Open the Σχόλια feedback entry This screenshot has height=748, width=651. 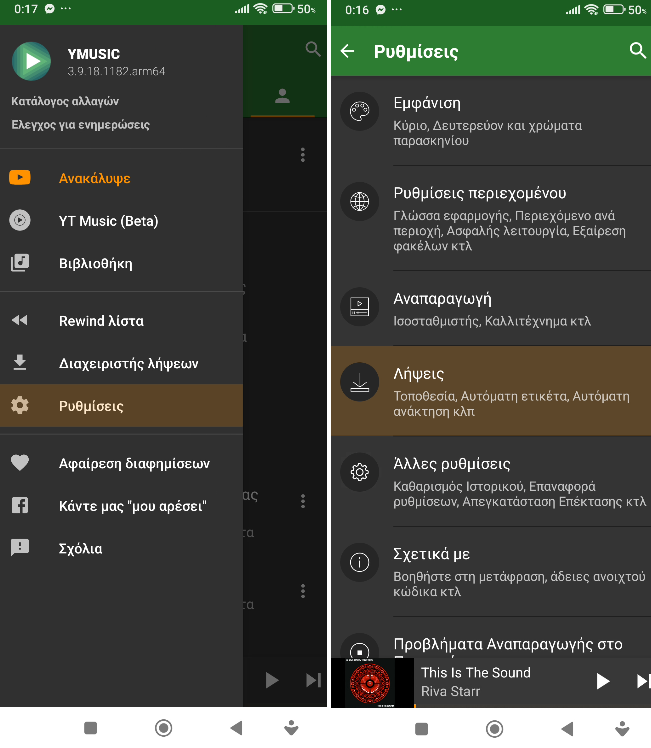80,549
